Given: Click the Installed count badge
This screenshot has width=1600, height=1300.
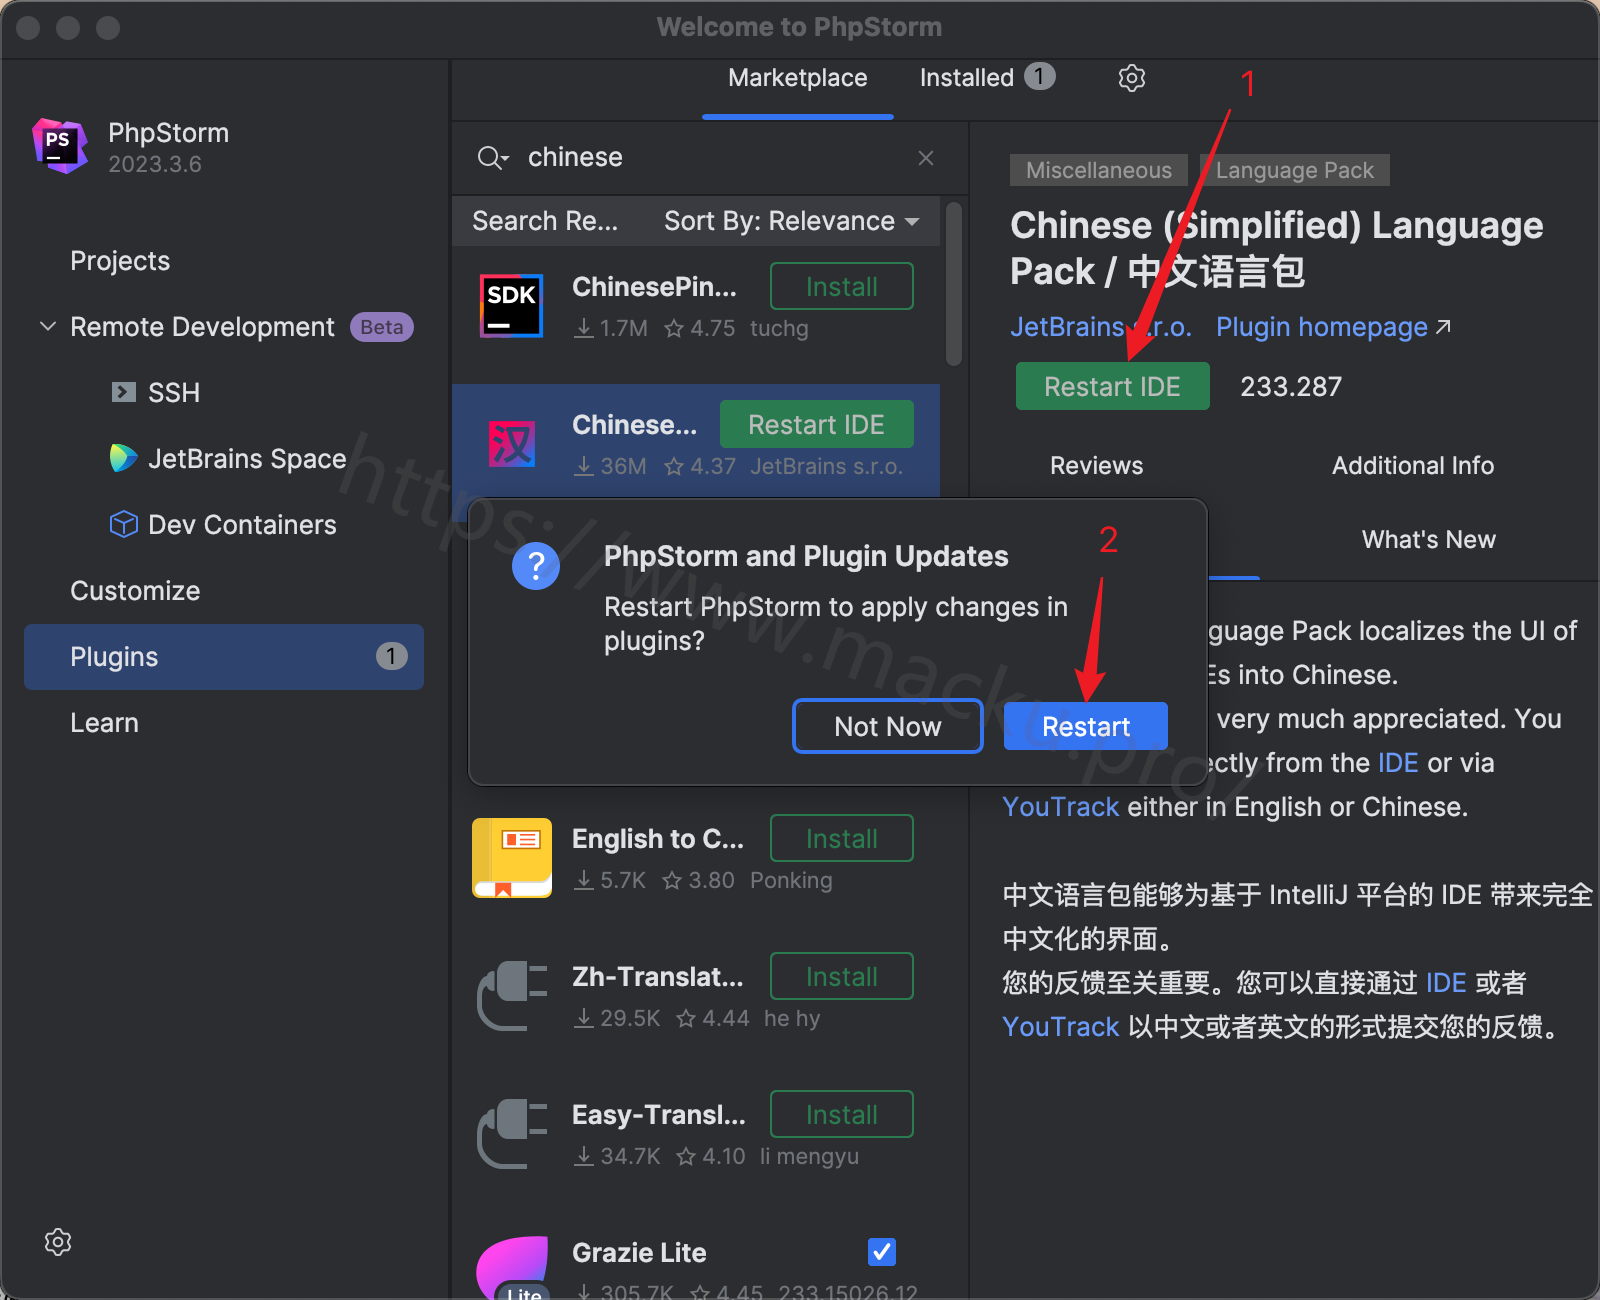Looking at the screenshot, I should (1039, 77).
